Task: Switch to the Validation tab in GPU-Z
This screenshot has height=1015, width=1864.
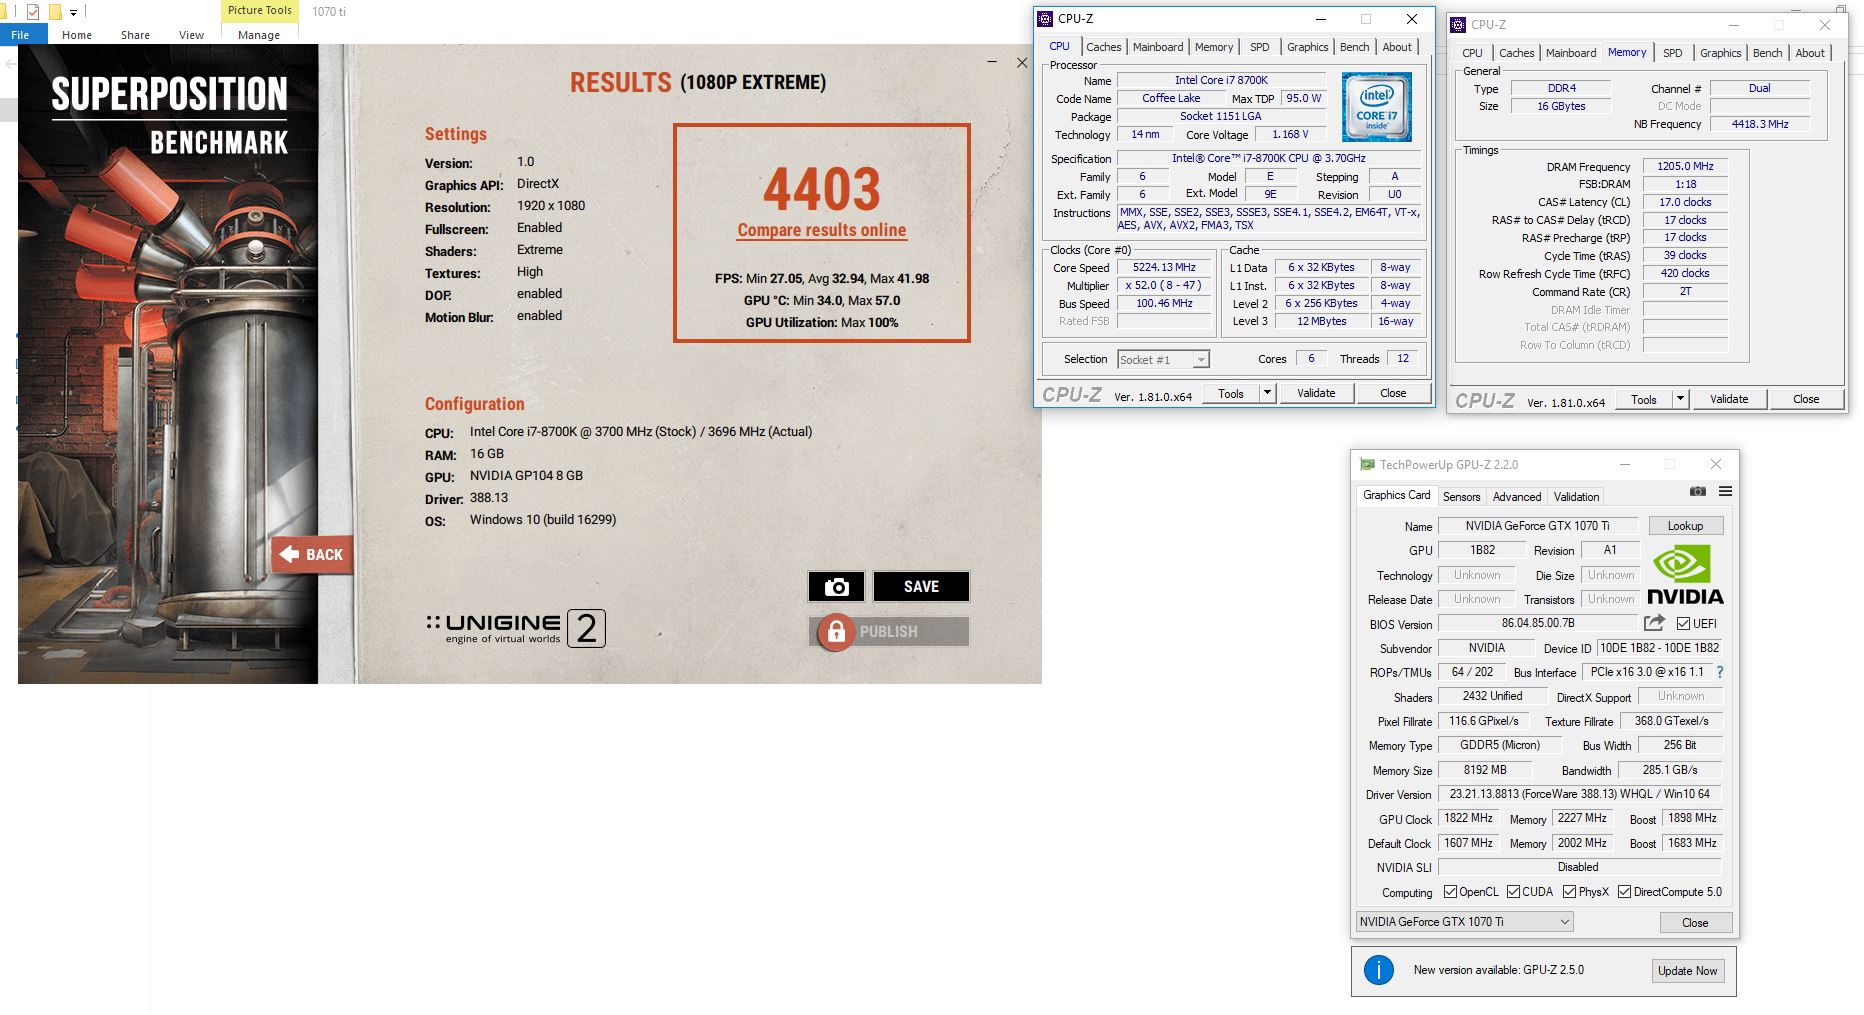Action: point(1576,497)
